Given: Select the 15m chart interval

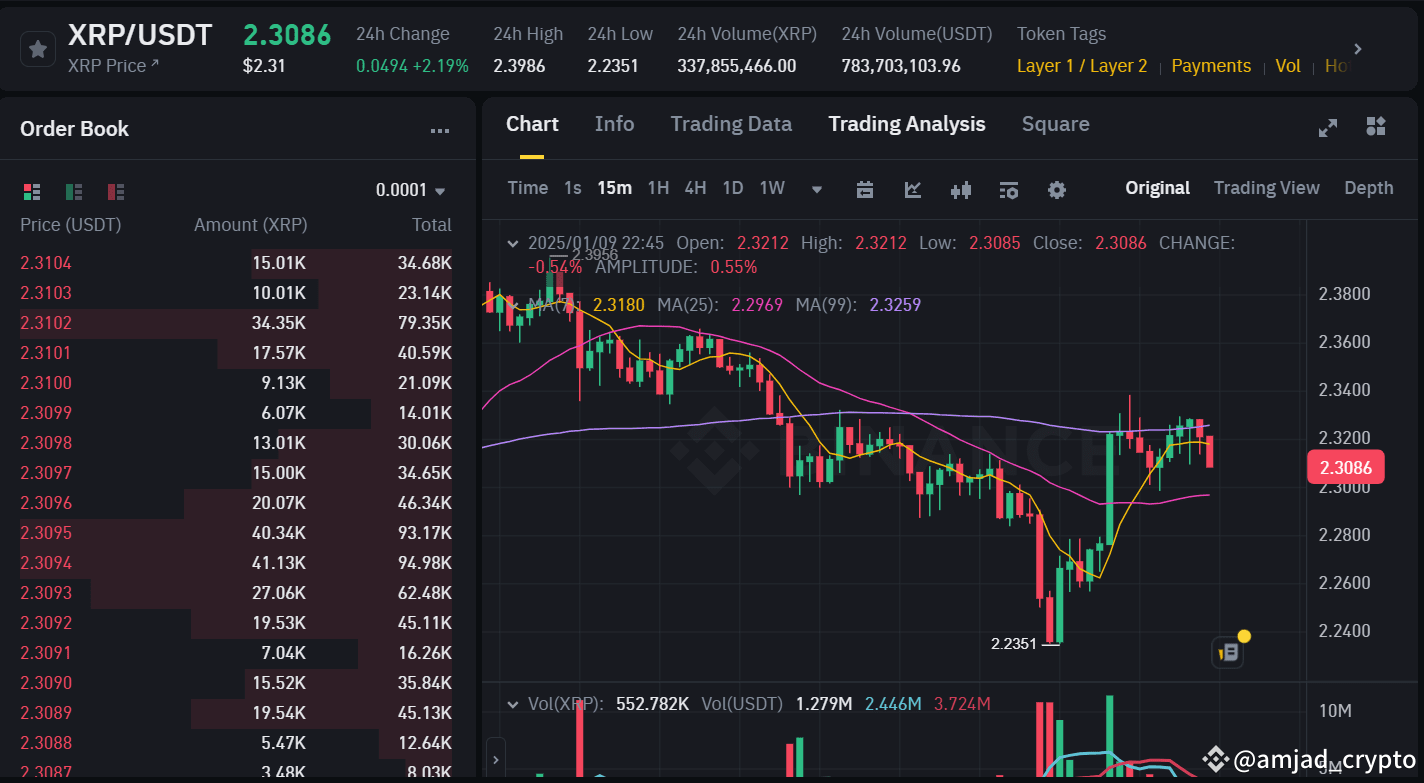Looking at the screenshot, I should 614,188.
